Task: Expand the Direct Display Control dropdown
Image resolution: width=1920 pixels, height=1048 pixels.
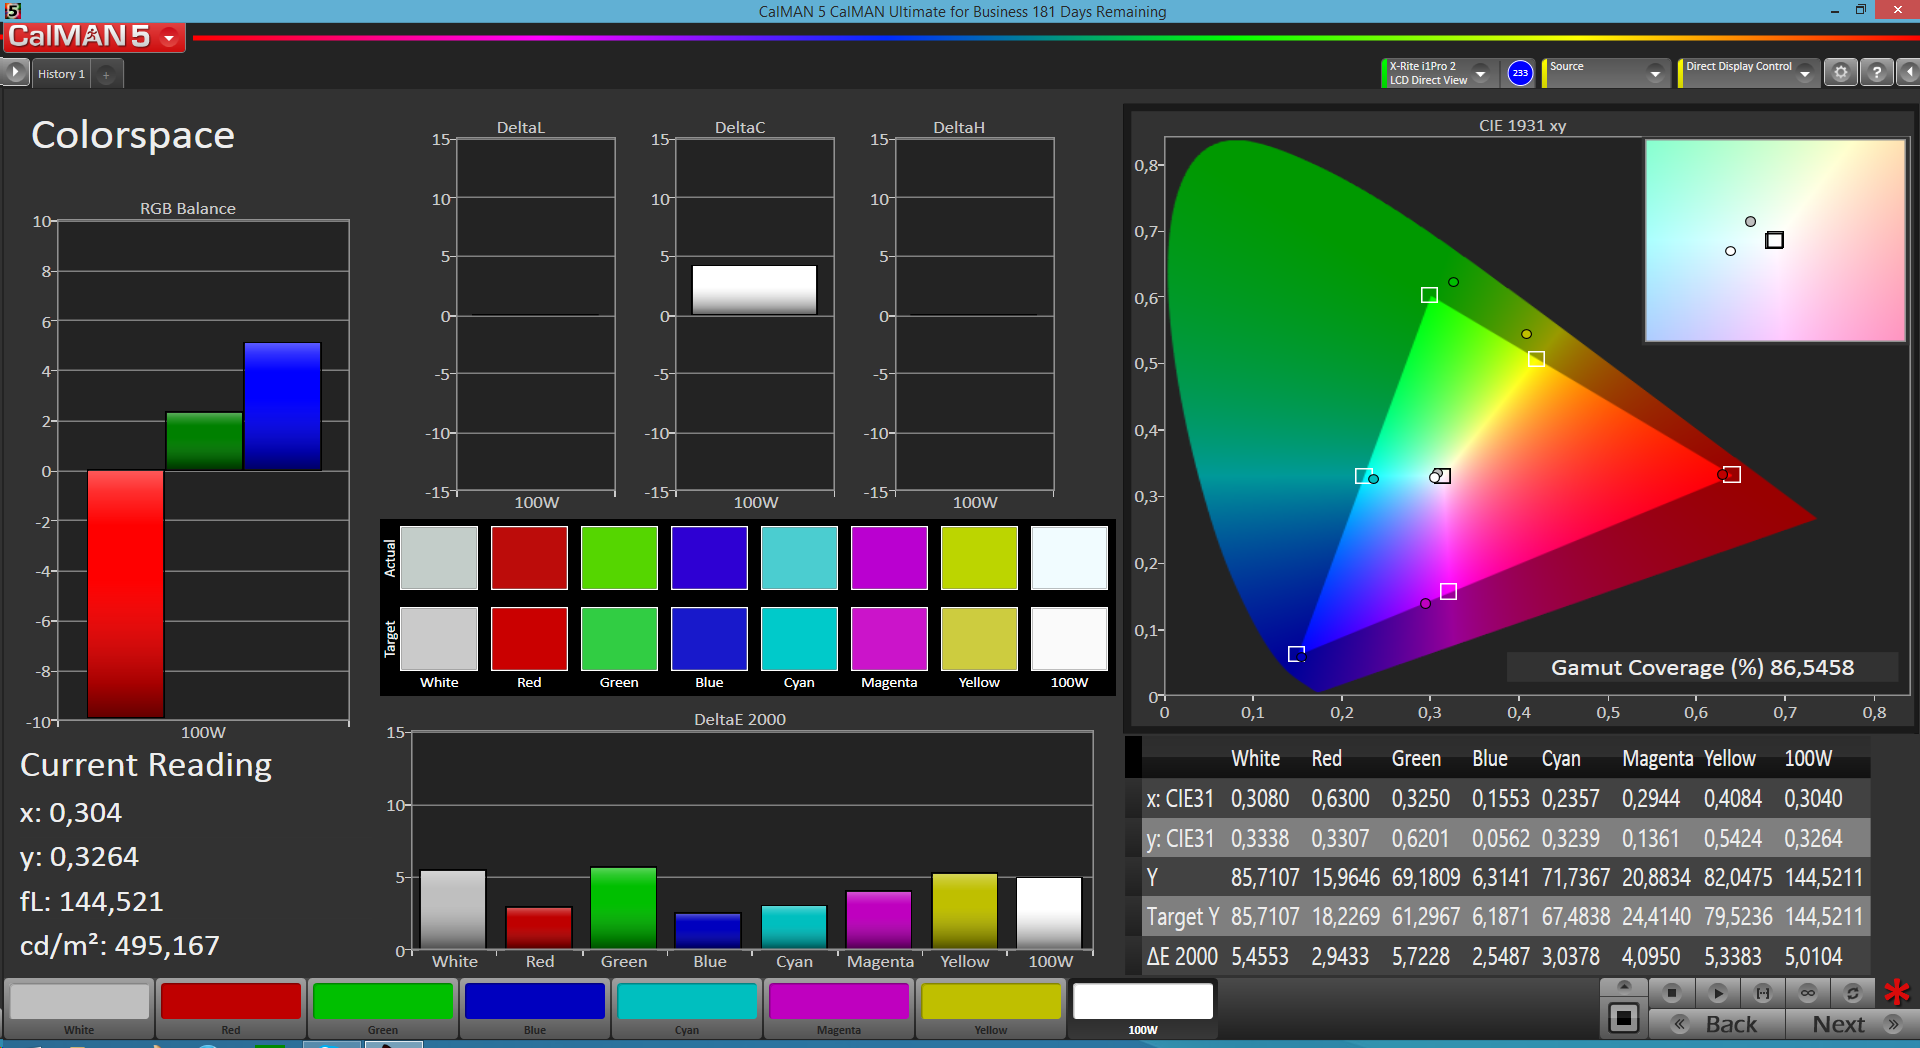Action: pyautogui.click(x=1805, y=74)
